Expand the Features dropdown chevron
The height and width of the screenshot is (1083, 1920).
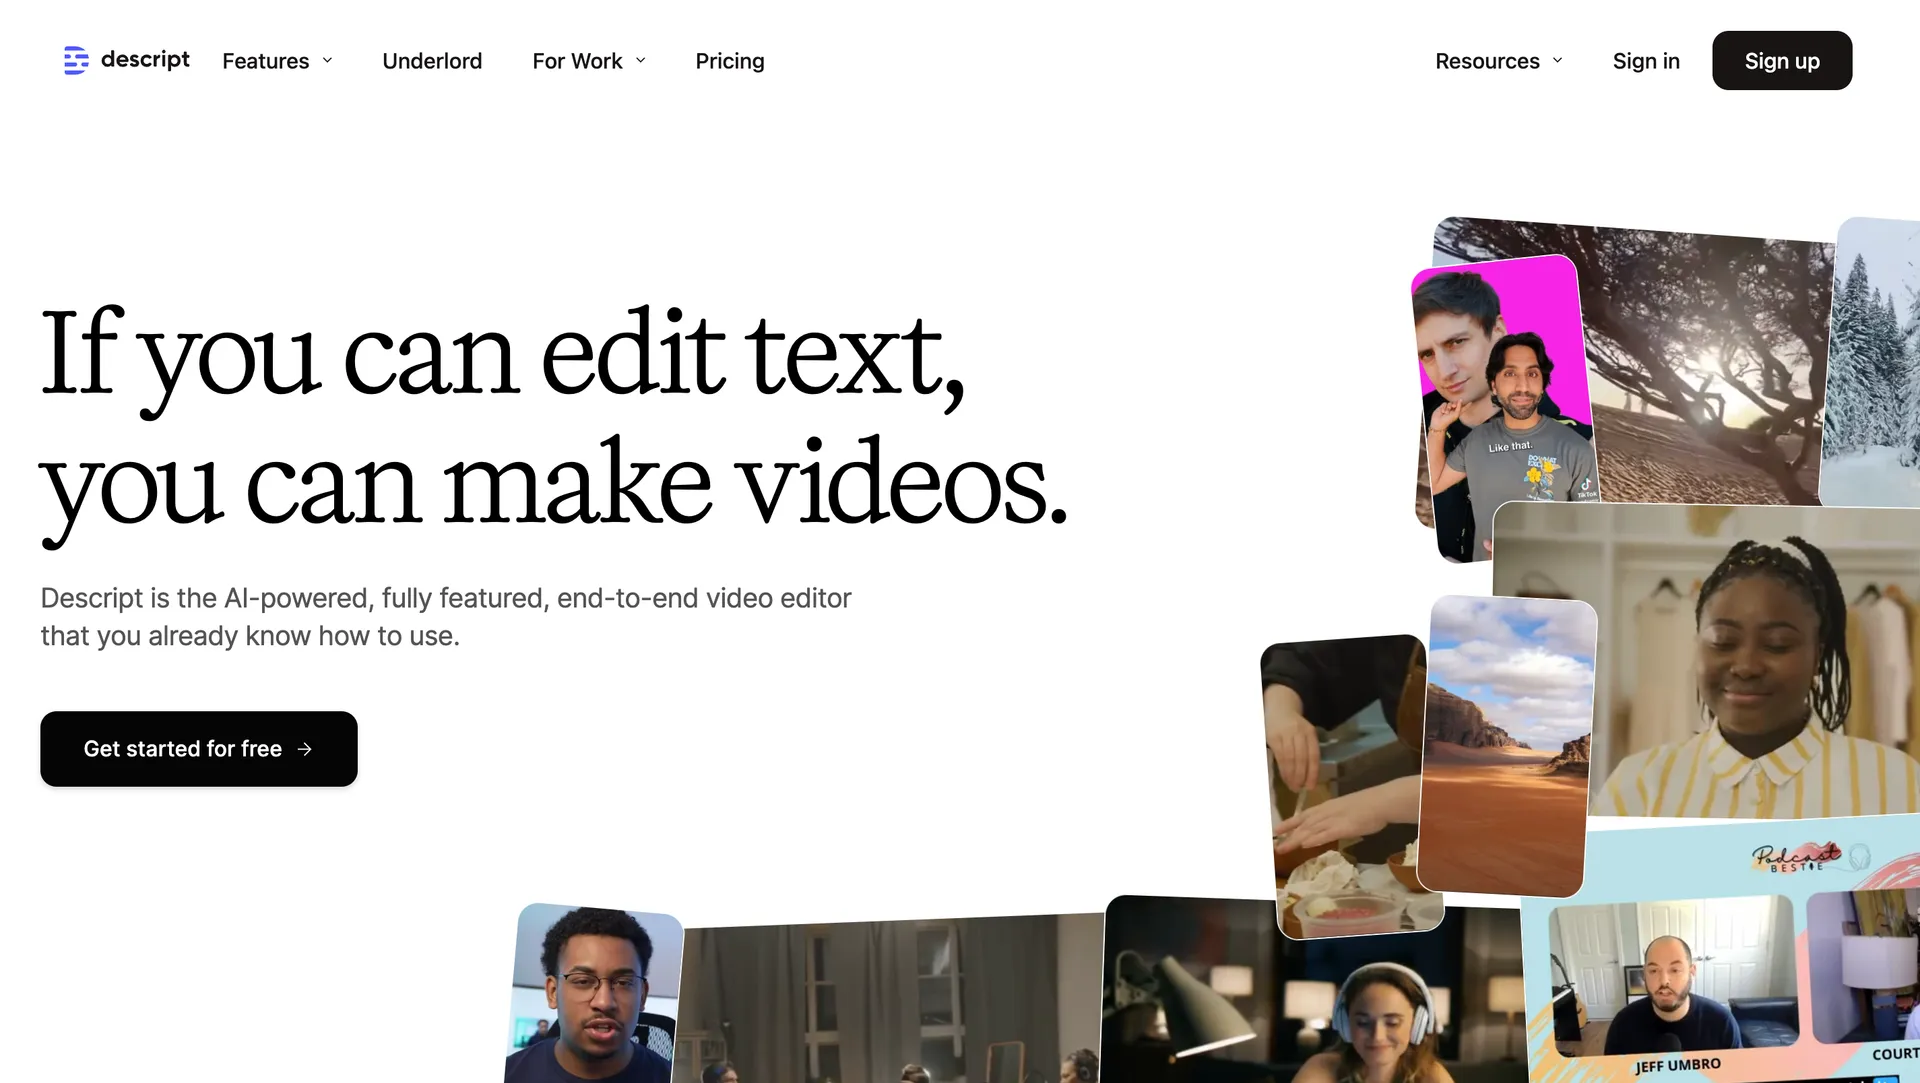[327, 61]
